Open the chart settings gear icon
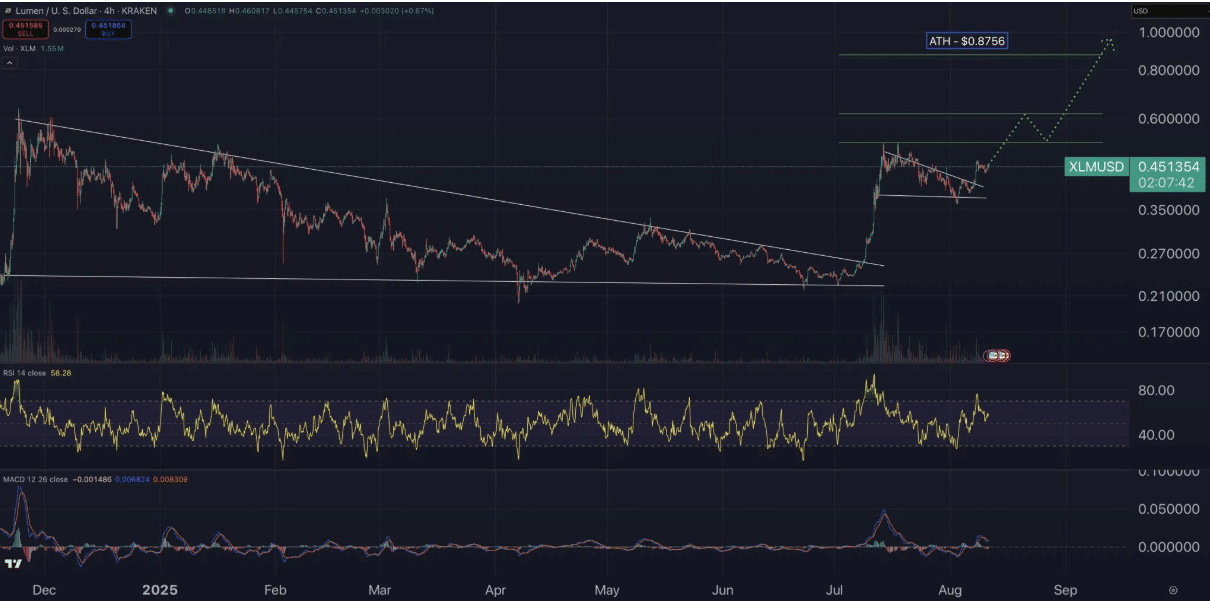The width and height of the screenshot is (1210, 601). tap(1173, 590)
